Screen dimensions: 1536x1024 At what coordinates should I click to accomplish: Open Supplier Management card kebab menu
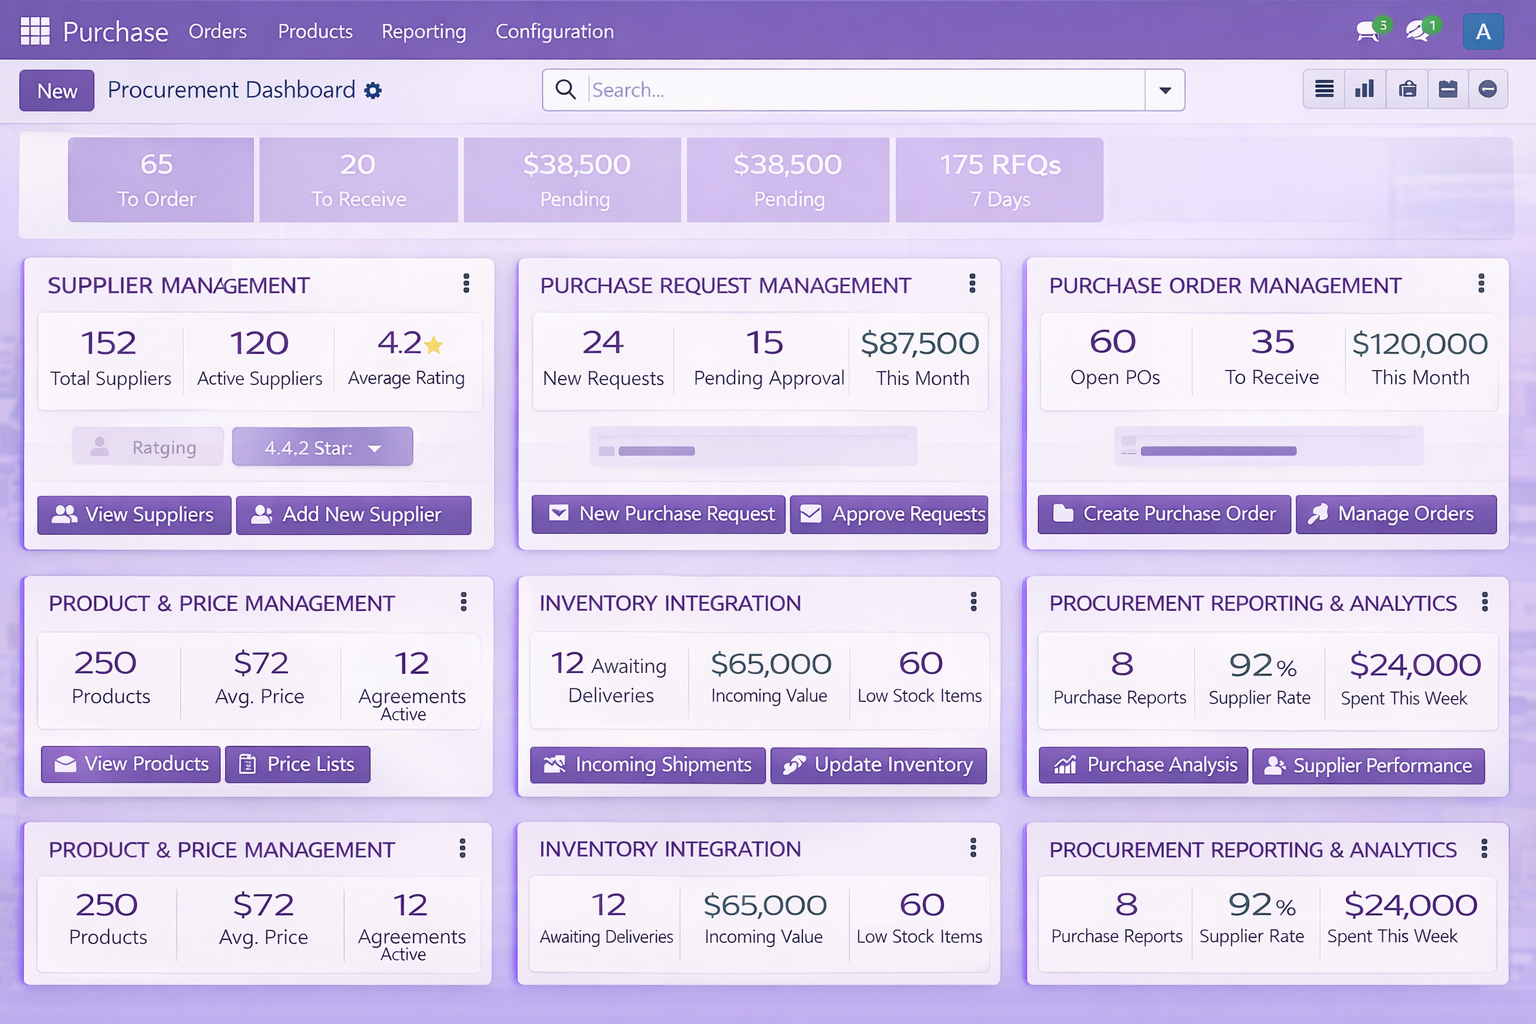[x=466, y=284]
